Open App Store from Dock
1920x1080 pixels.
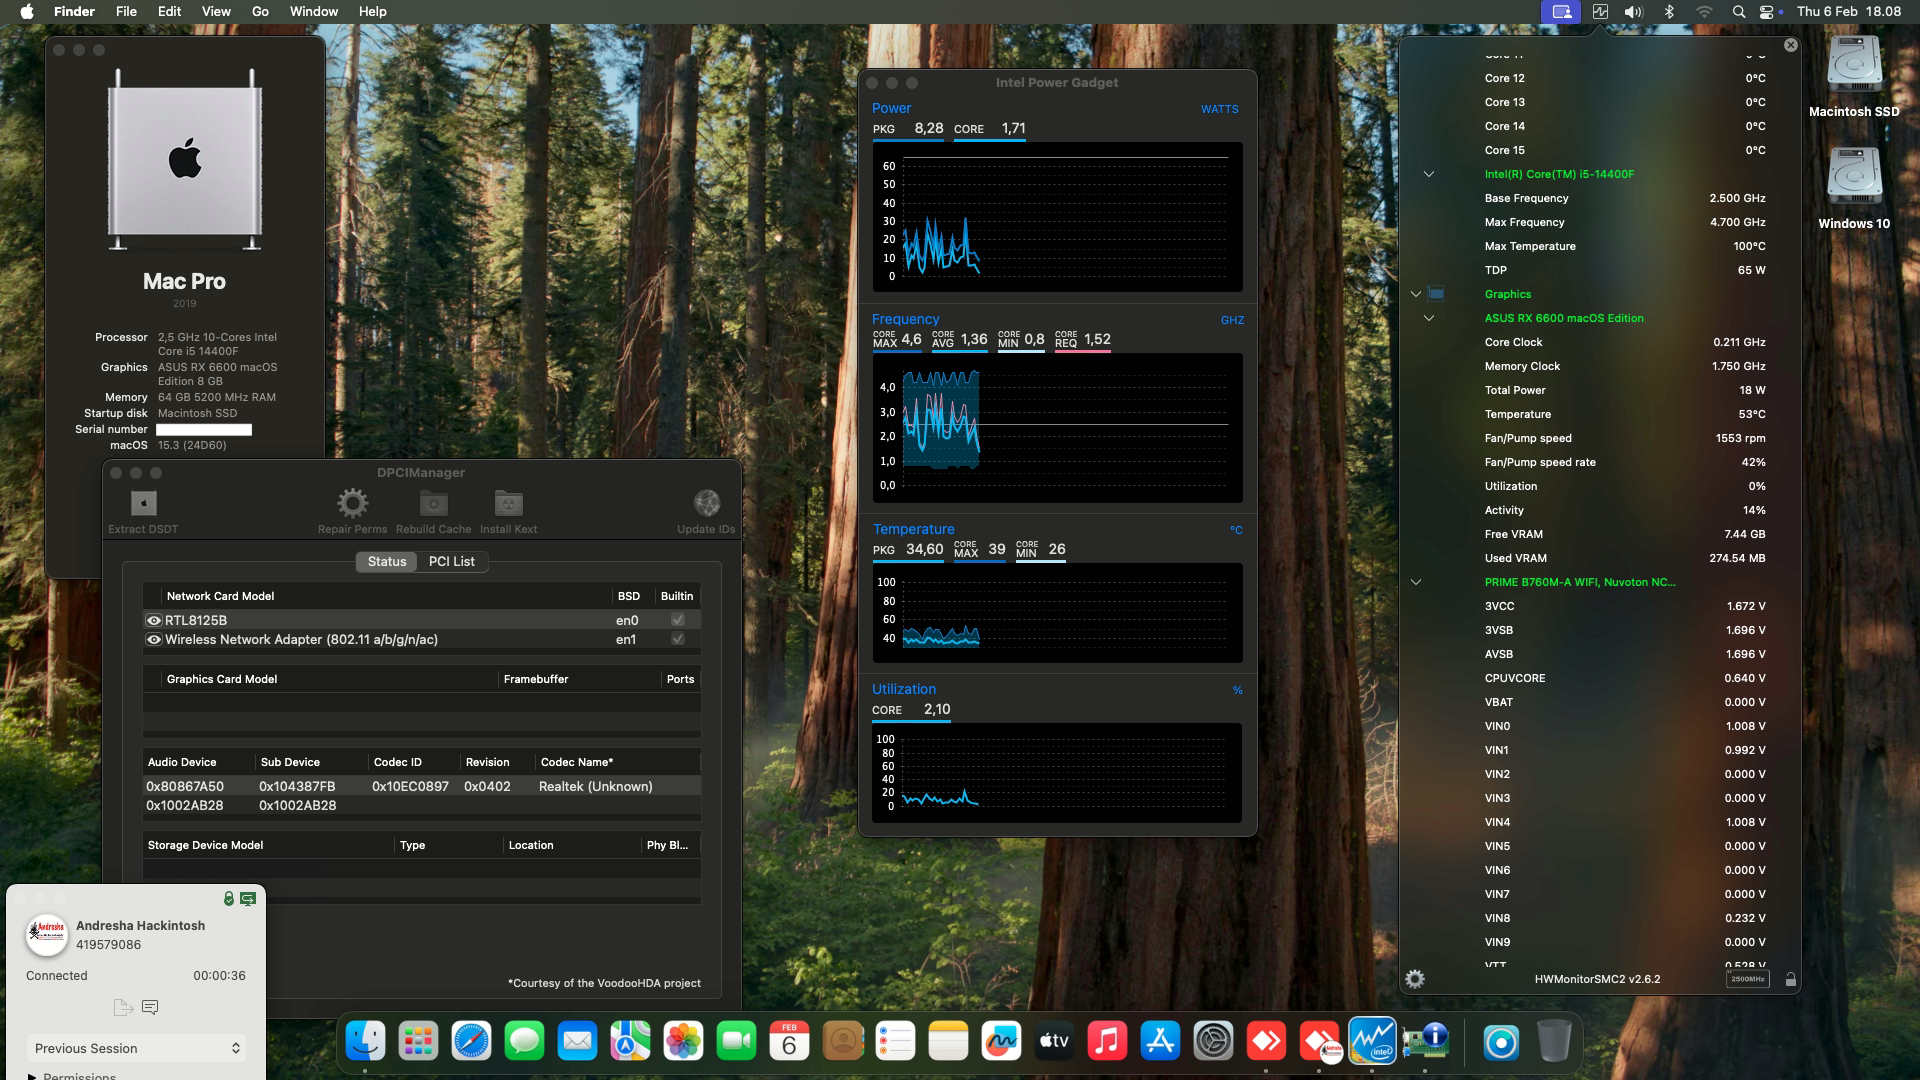coord(1160,1042)
